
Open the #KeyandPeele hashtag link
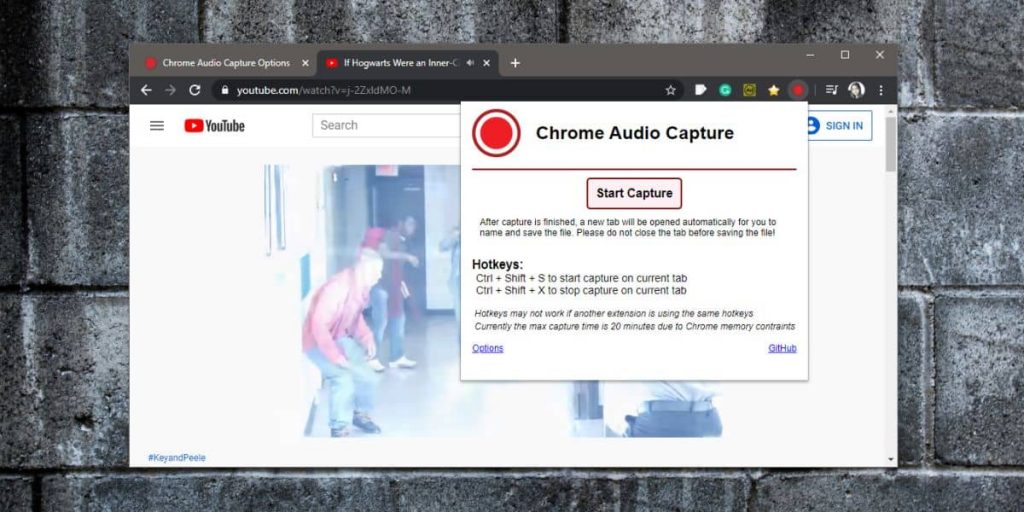(x=177, y=458)
